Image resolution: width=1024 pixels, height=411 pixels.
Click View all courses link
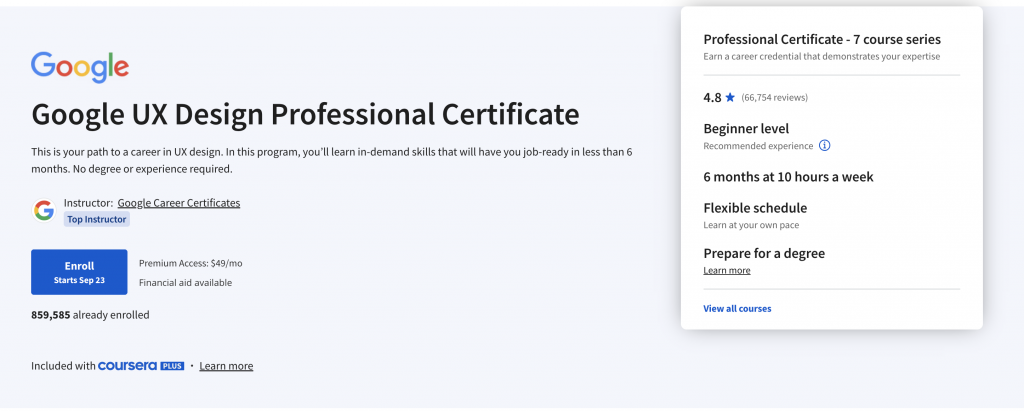pyautogui.click(x=737, y=308)
